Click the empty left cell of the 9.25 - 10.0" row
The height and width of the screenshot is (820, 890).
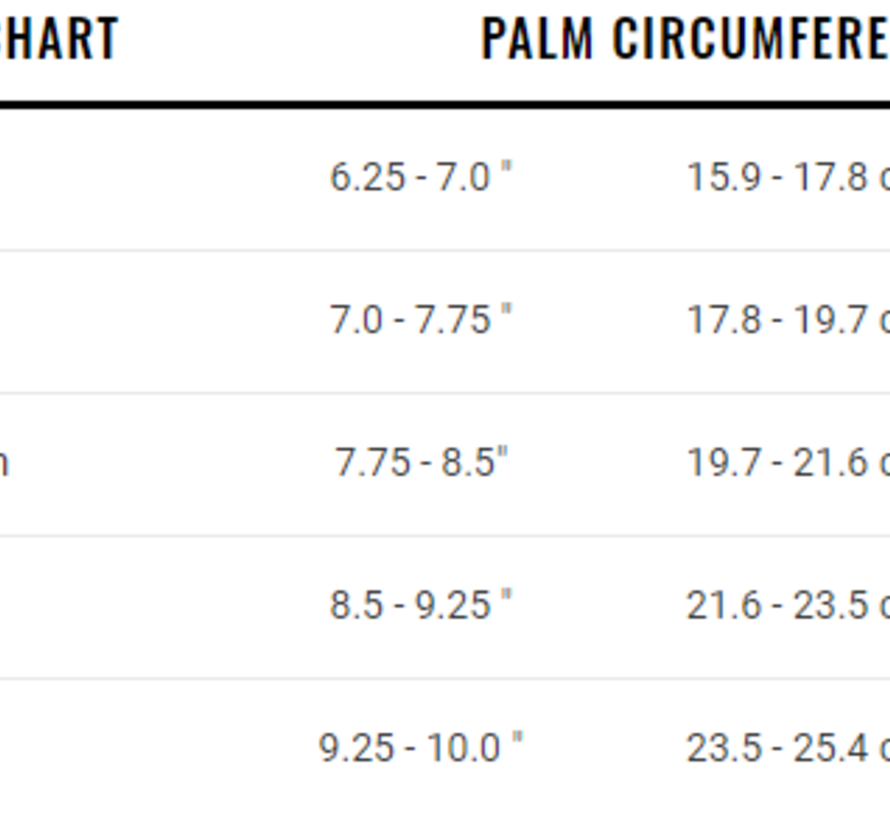coord(120,747)
